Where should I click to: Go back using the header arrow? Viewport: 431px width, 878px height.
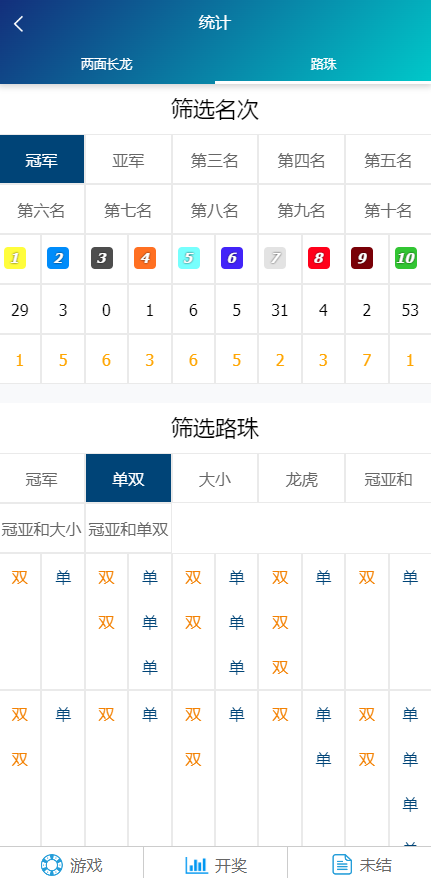coord(18,24)
